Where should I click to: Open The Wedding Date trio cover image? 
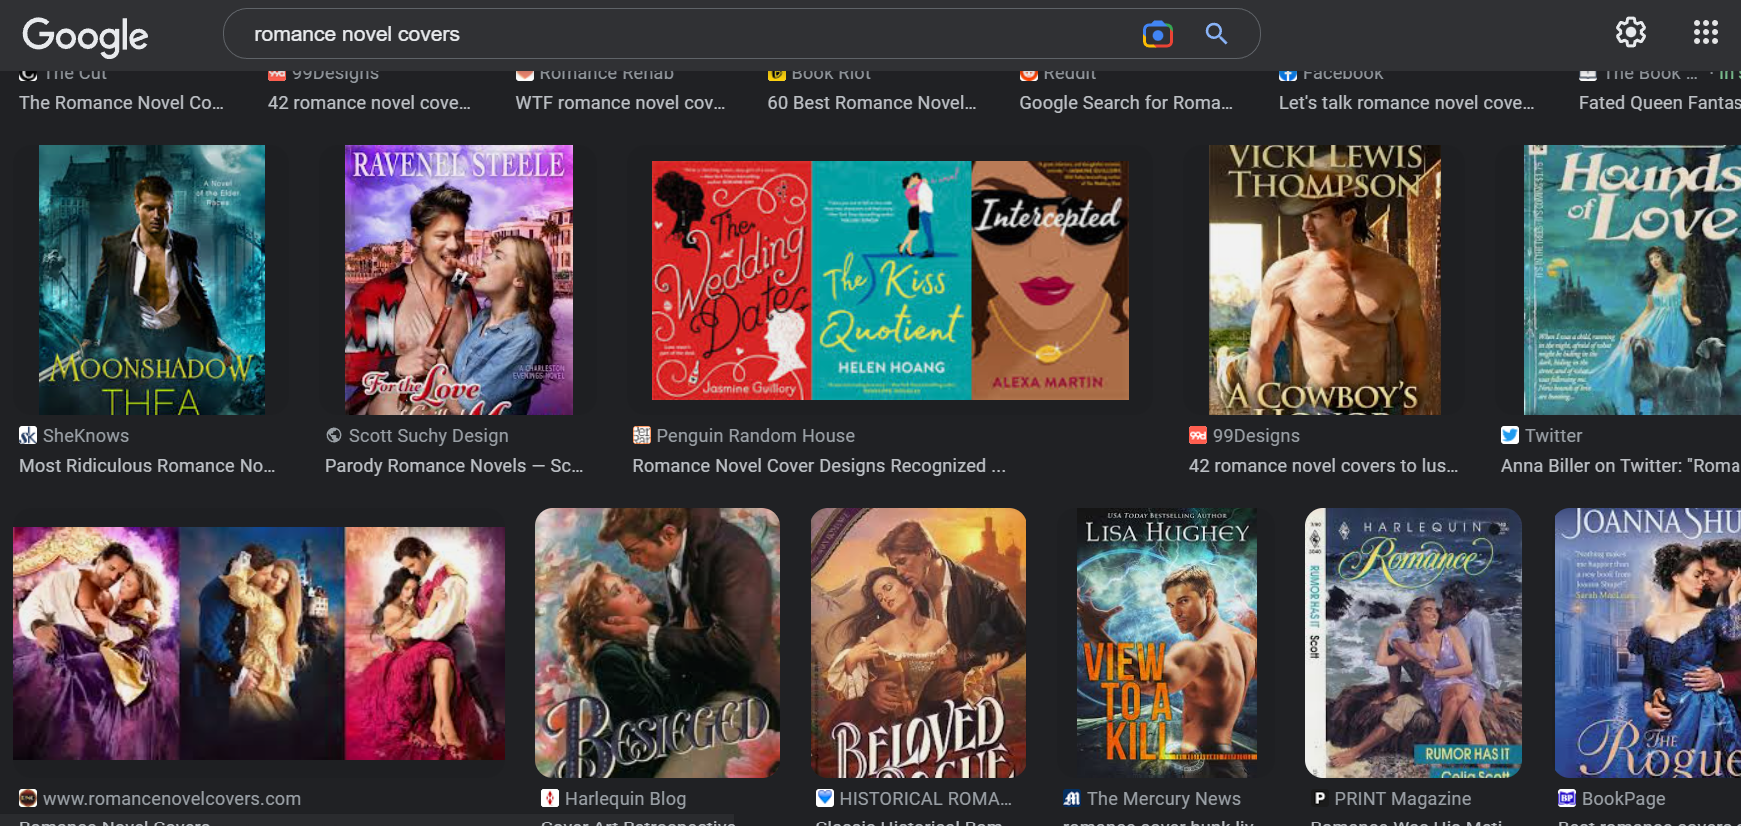click(x=890, y=280)
